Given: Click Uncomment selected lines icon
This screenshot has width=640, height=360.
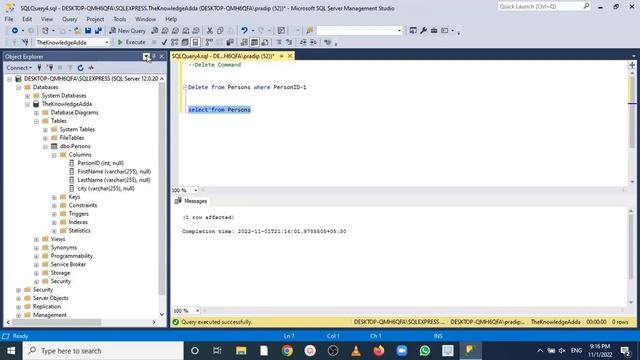Looking at the screenshot, I should coord(289,42).
